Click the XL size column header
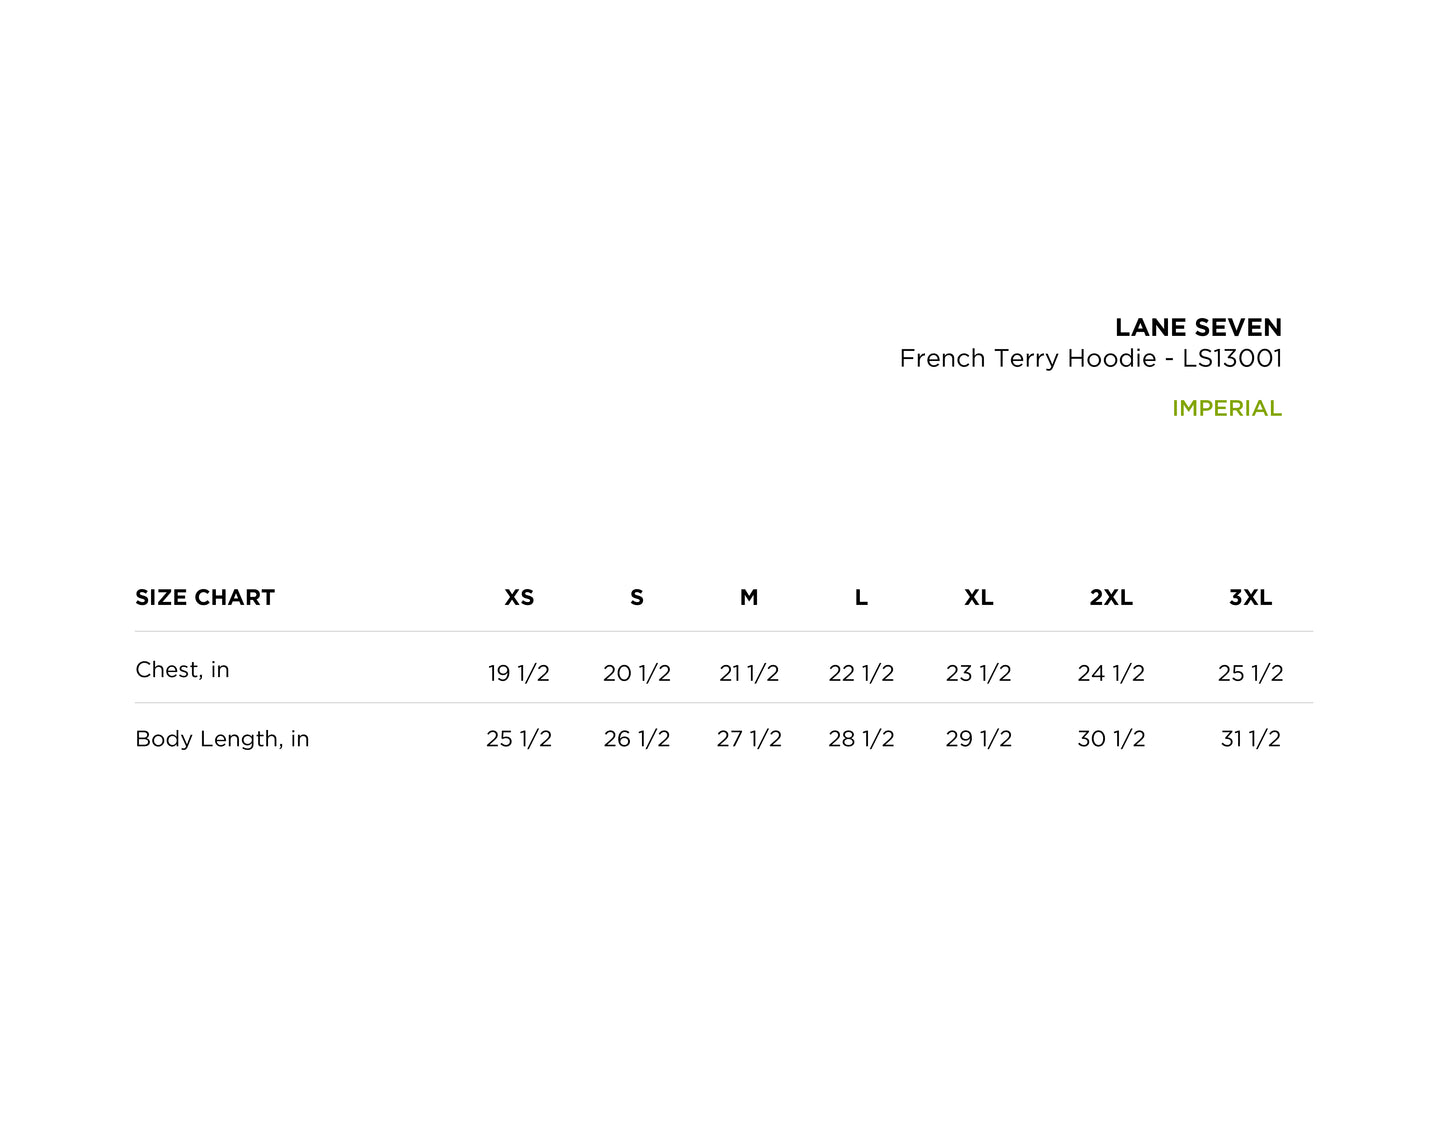Image resolution: width=1445 pixels, height=1145 pixels. tap(979, 597)
